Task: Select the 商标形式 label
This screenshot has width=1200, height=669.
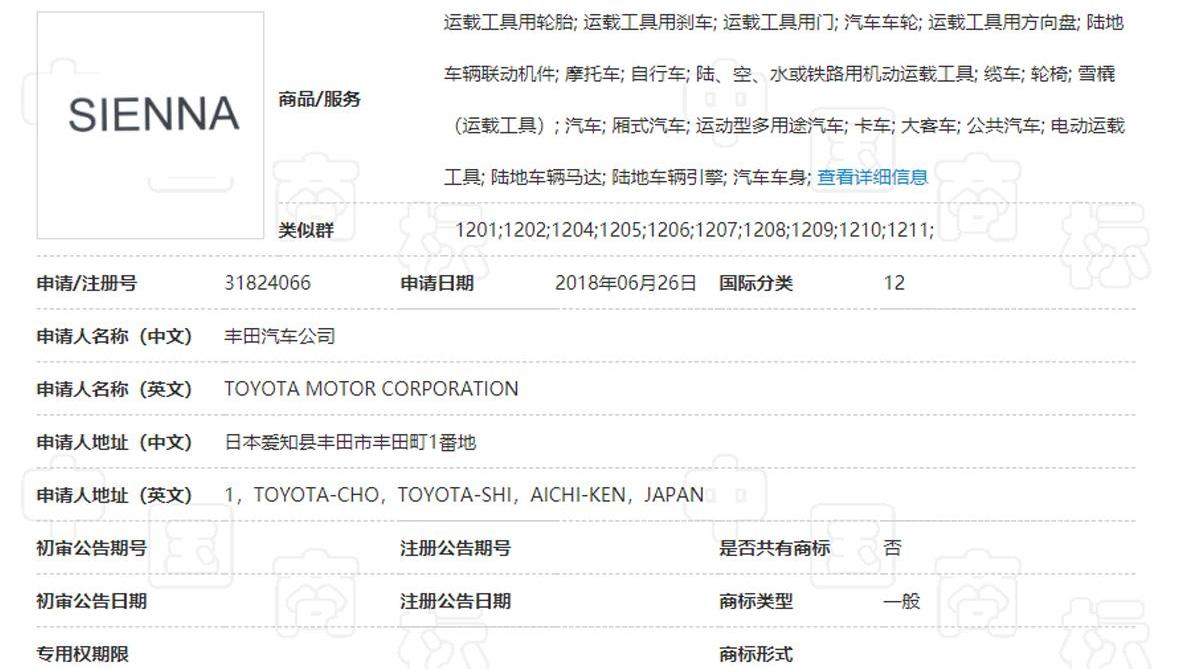Action: click(x=756, y=654)
